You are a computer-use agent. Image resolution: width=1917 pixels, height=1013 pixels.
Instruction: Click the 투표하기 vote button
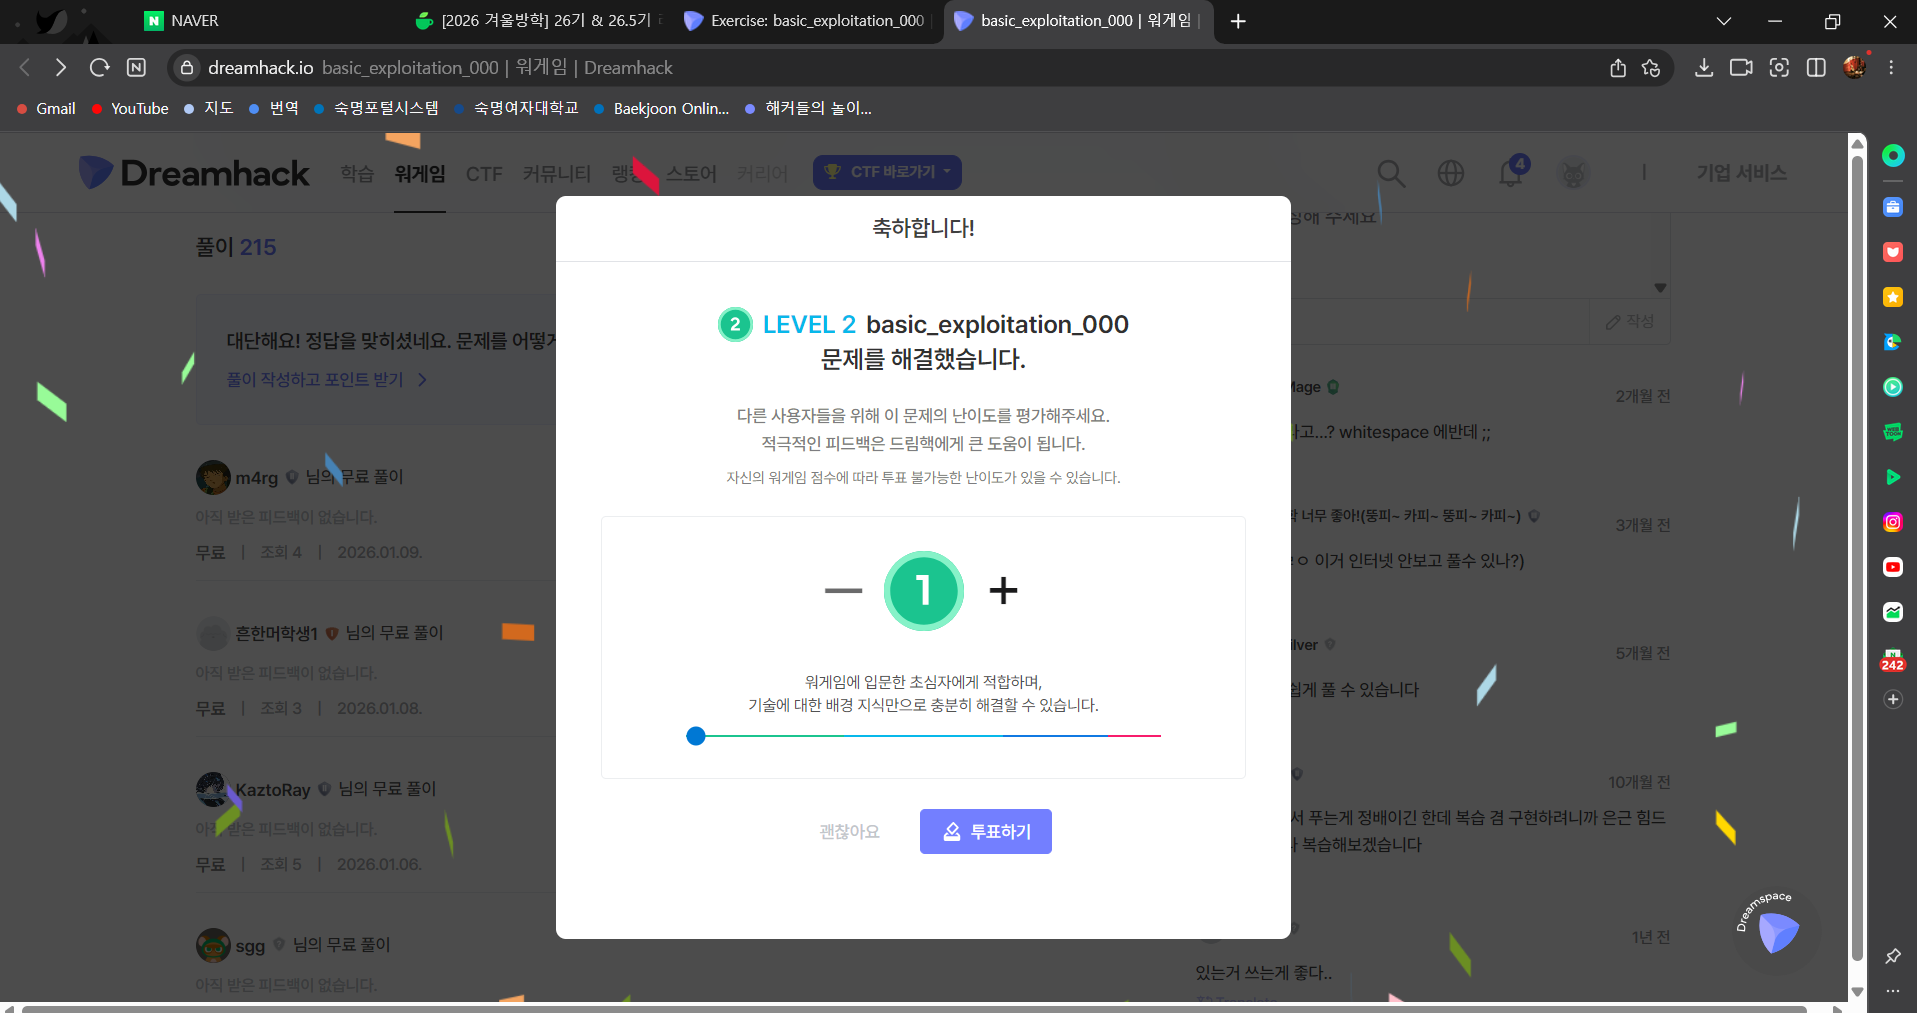coord(985,831)
